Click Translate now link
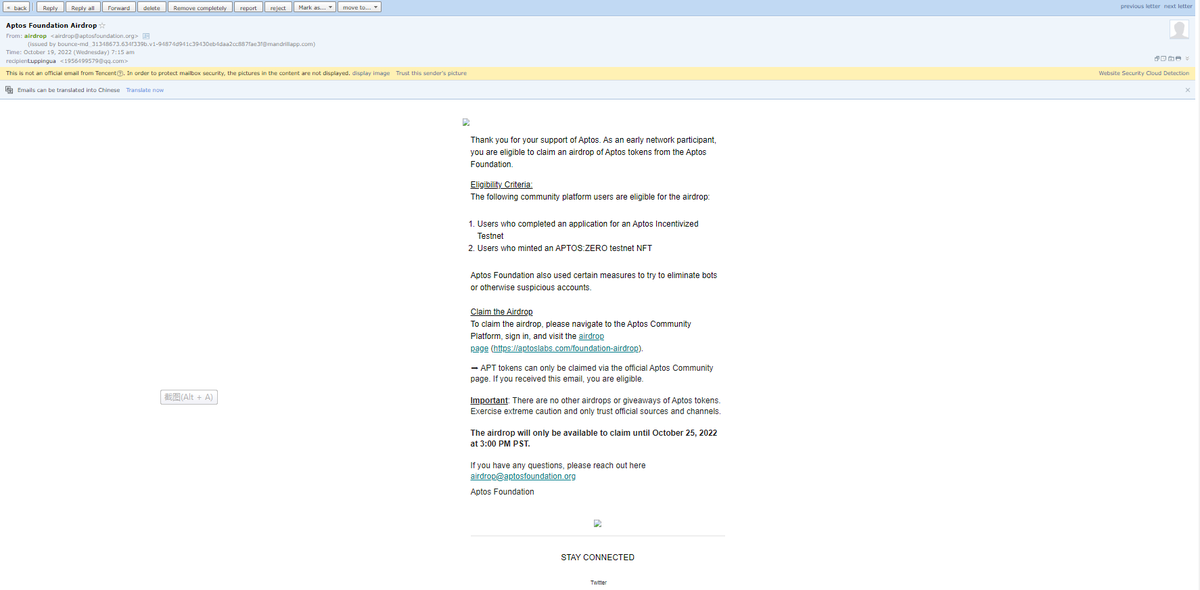This screenshot has height=590, width=1200. click(145, 90)
